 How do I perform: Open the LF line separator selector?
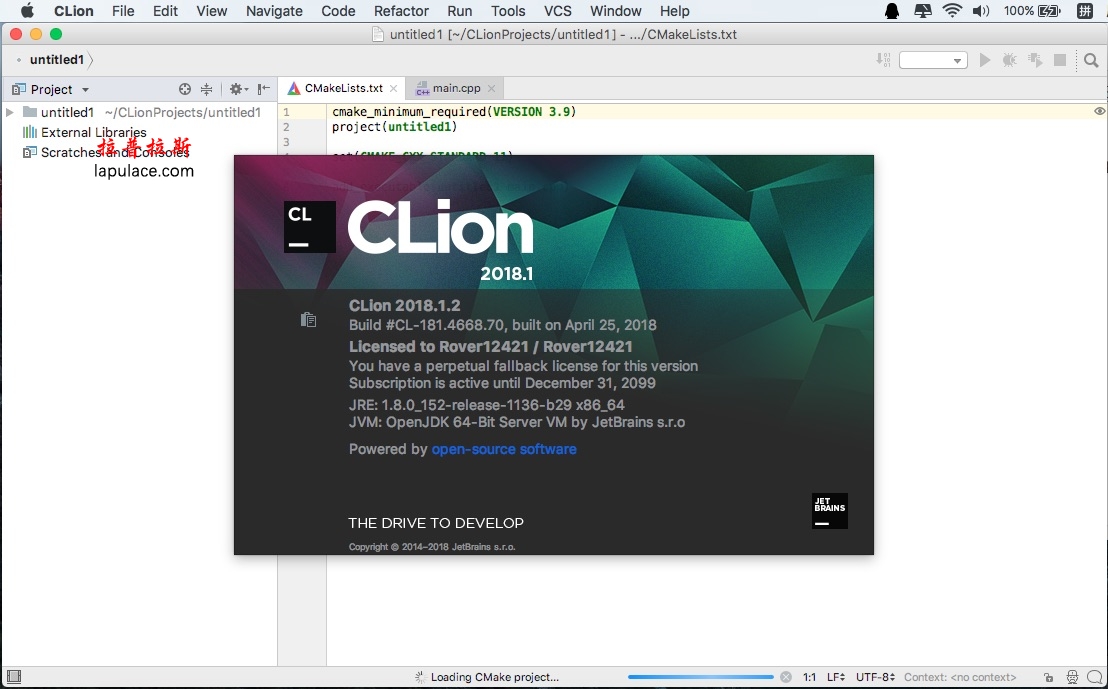click(836, 677)
